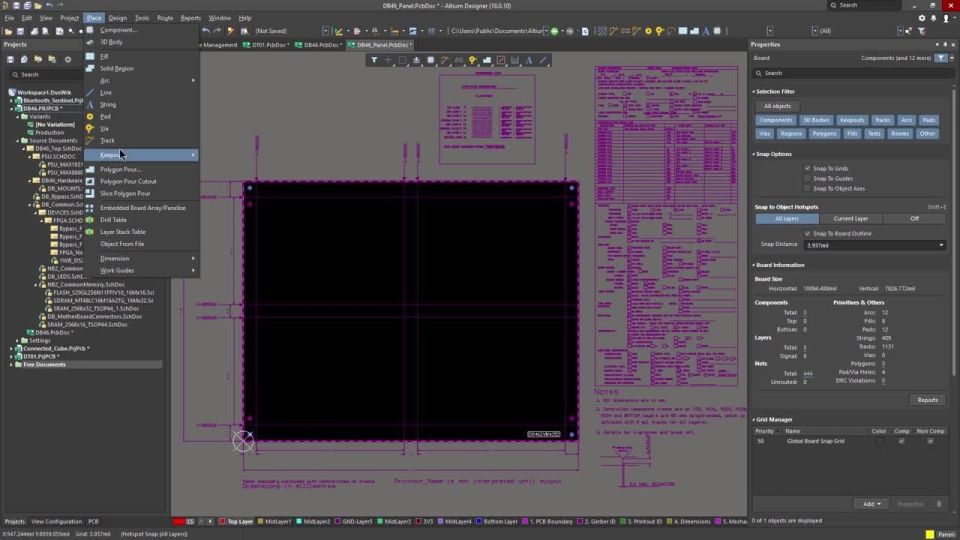Expand the Free Documents tree node
The height and width of the screenshot is (540, 960).
[x=11, y=364]
